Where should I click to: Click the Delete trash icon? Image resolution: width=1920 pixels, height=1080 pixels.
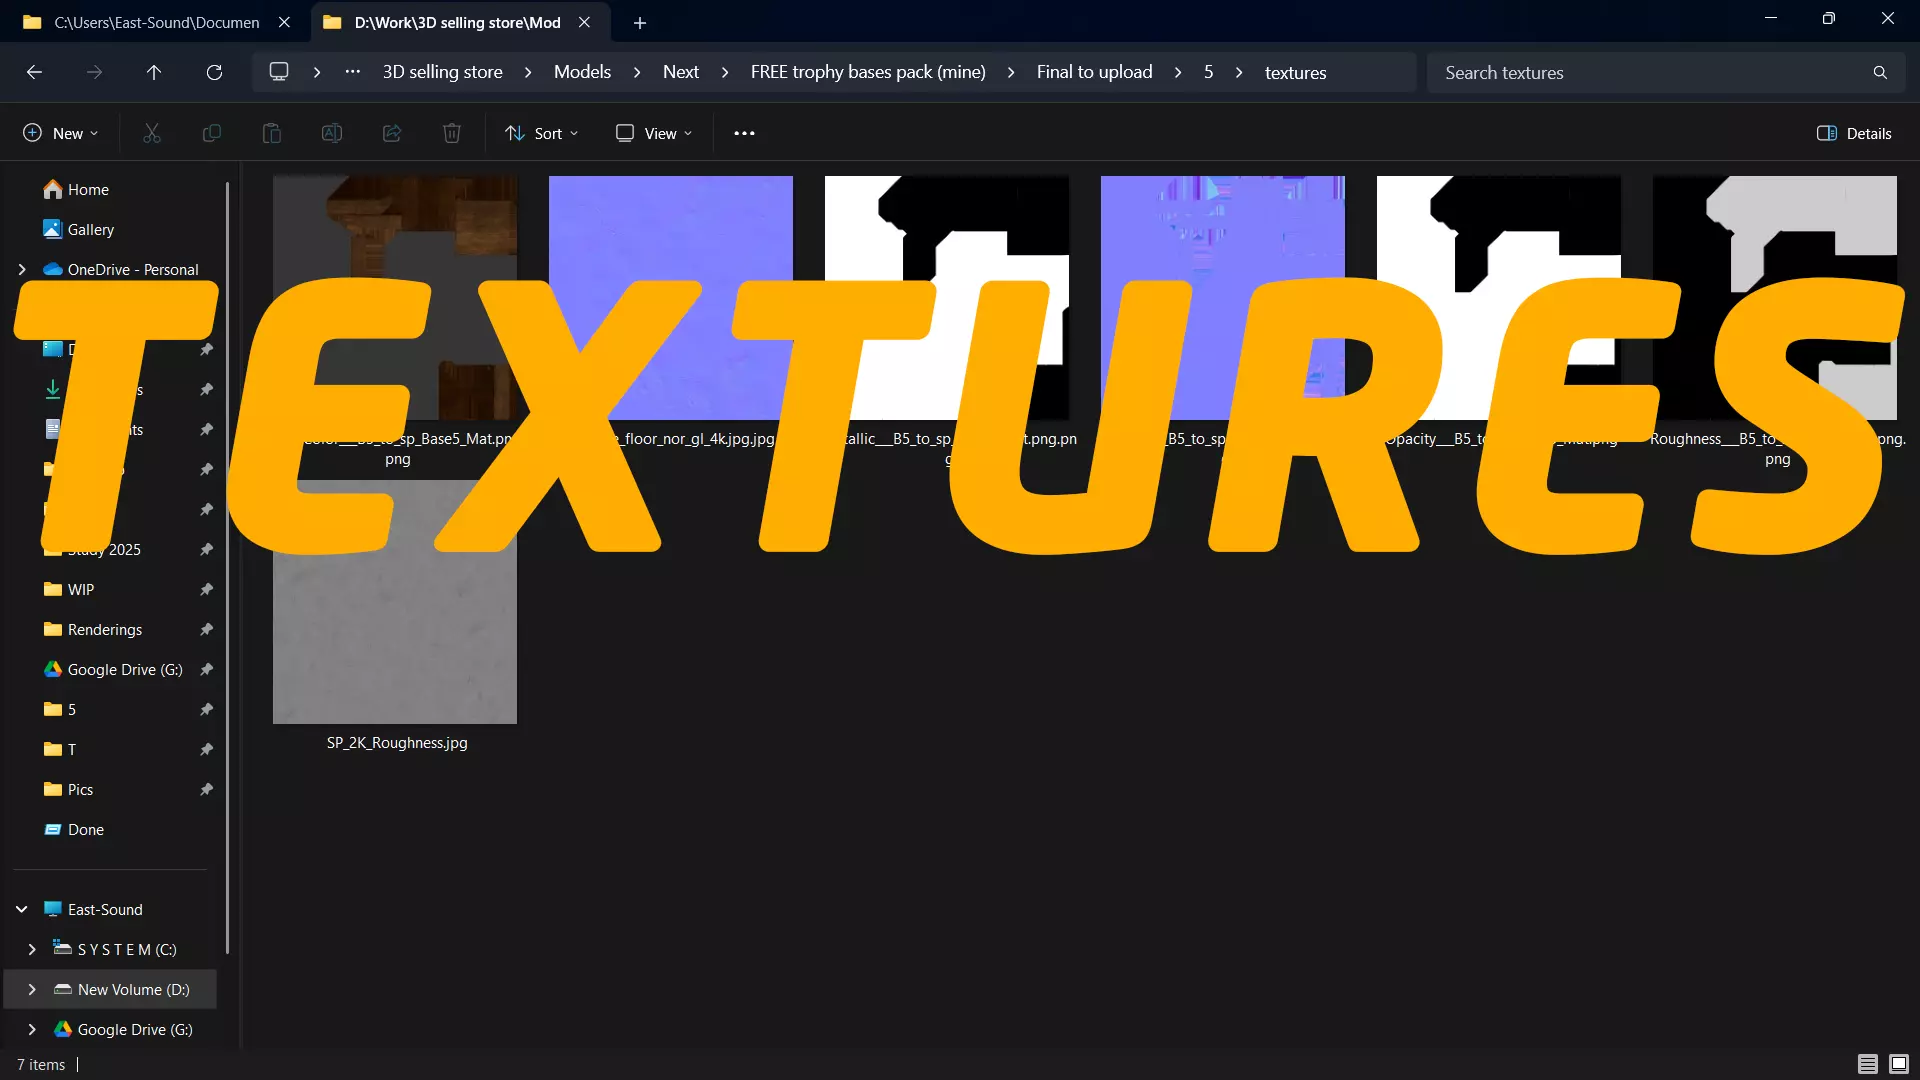(452, 133)
